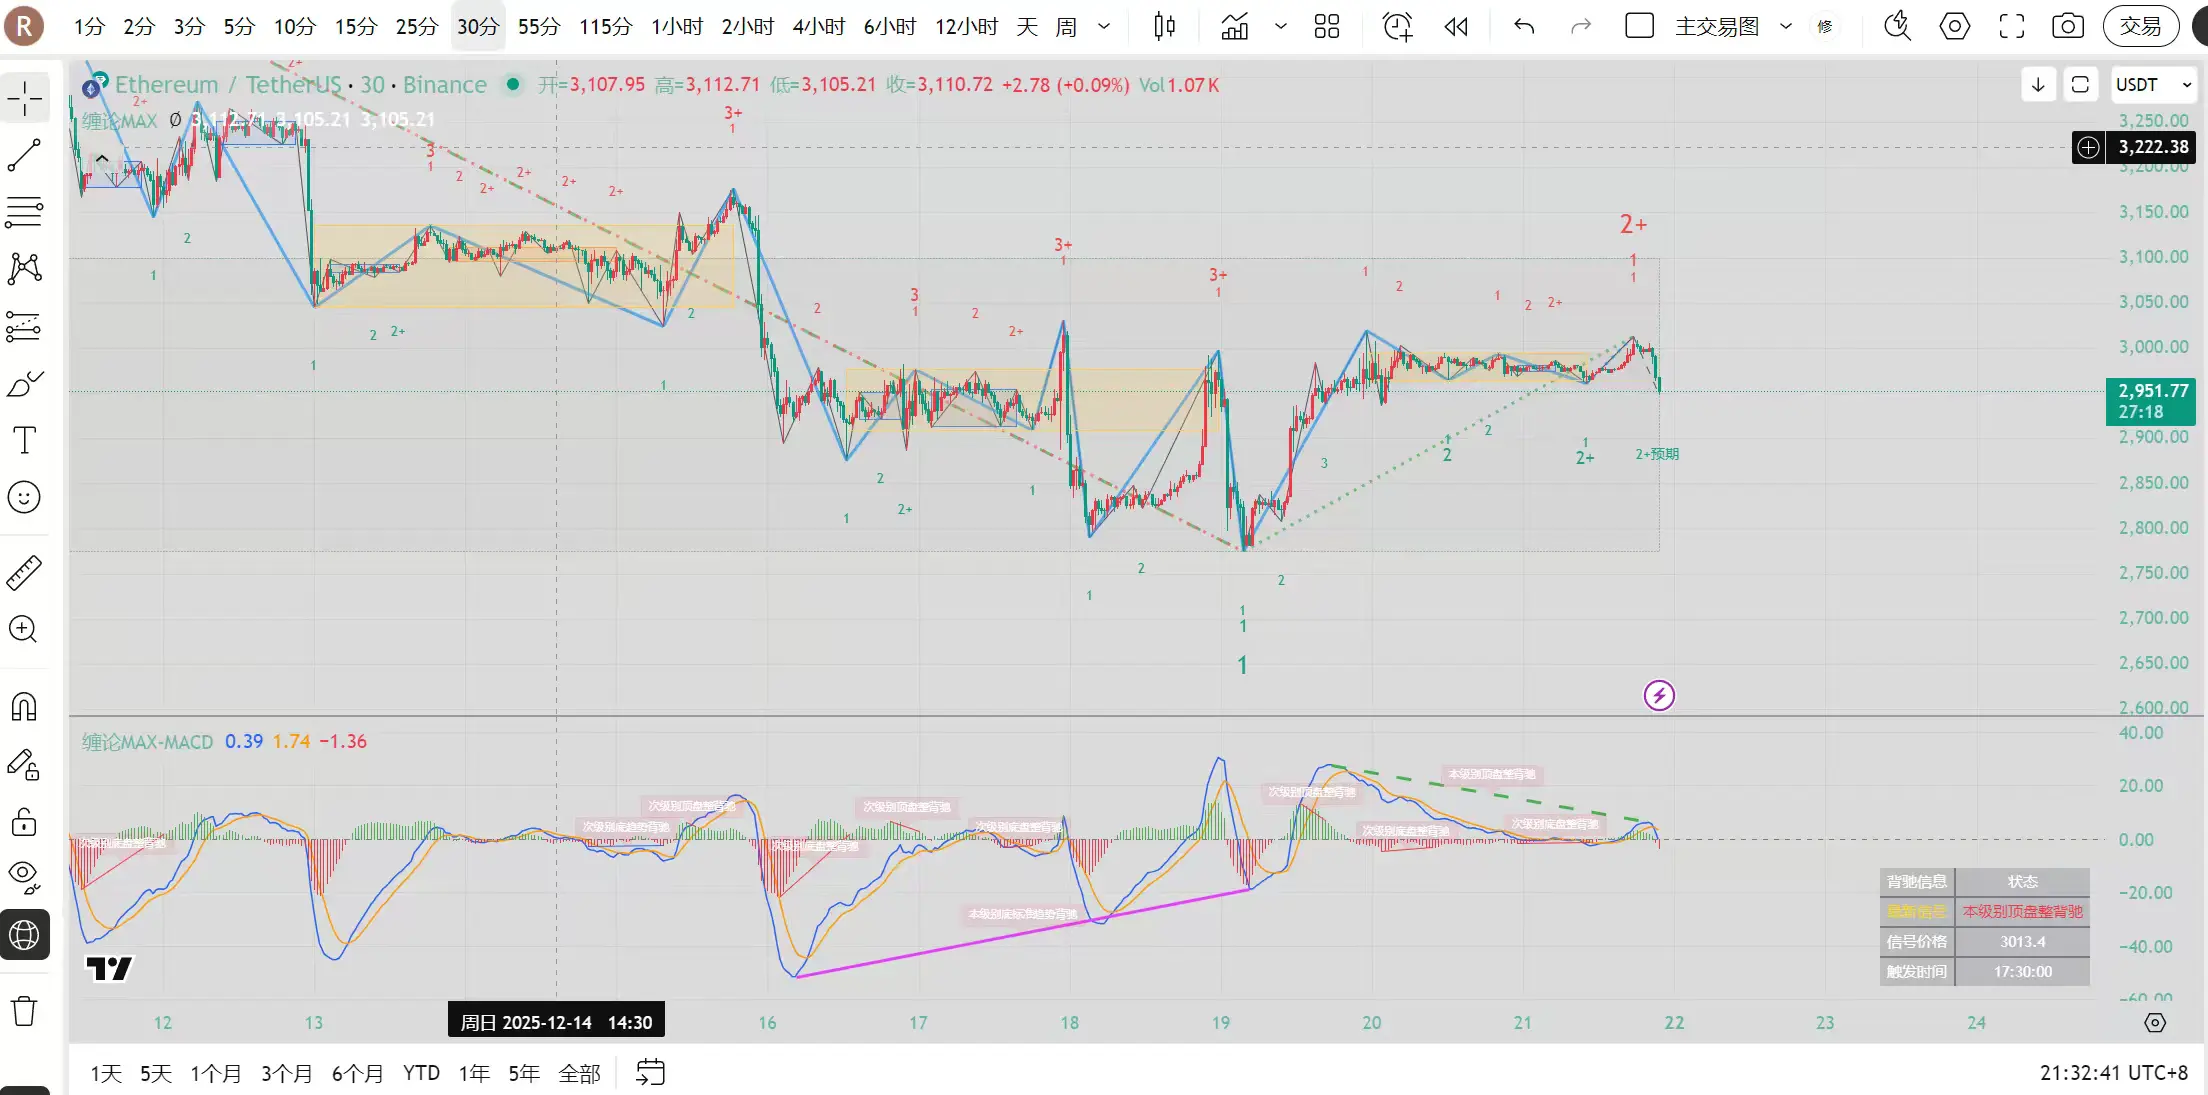Toggle the layout checkbox beside 主交易图
The image size is (2208, 1095).
click(1639, 26)
